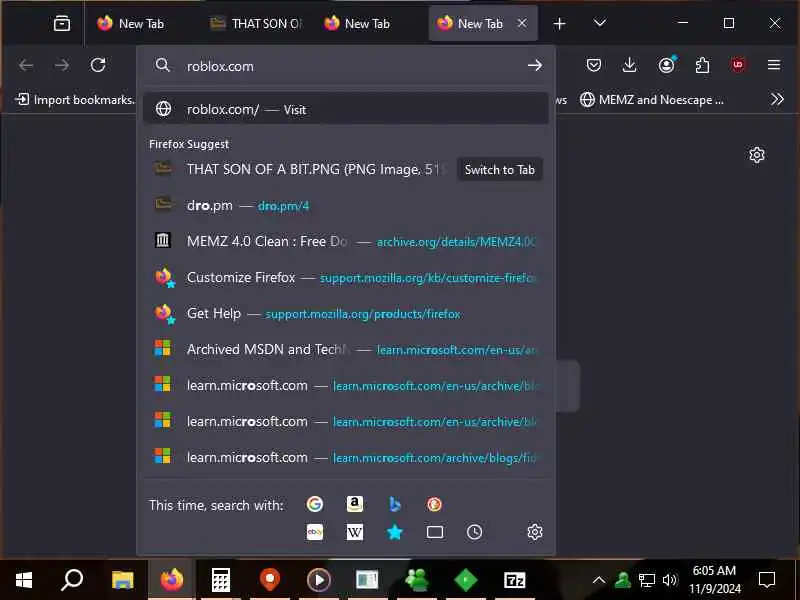This screenshot has height=600, width=800.
Task: Show hidden system tray icons
Action: coord(599,580)
